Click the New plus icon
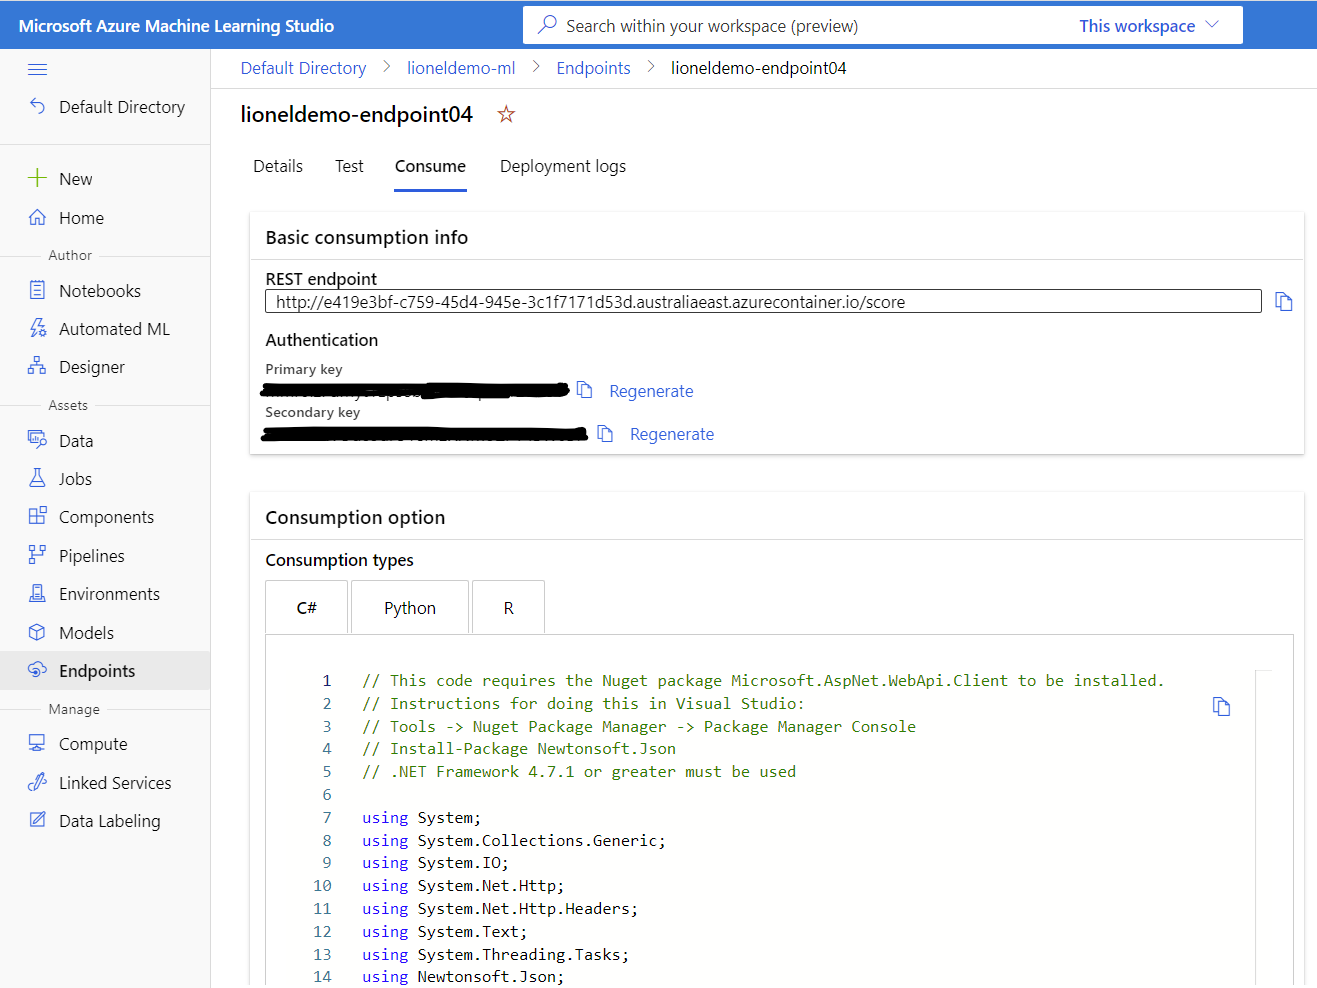Screen dimensions: 1317x988 [37, 178]
